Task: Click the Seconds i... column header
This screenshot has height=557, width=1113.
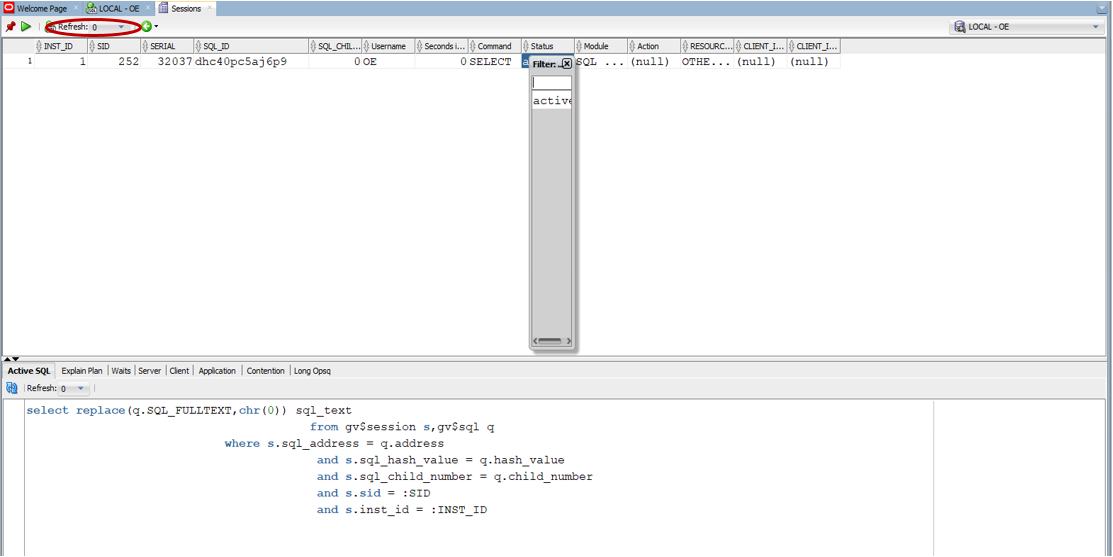Action: [x=442, y=46]
